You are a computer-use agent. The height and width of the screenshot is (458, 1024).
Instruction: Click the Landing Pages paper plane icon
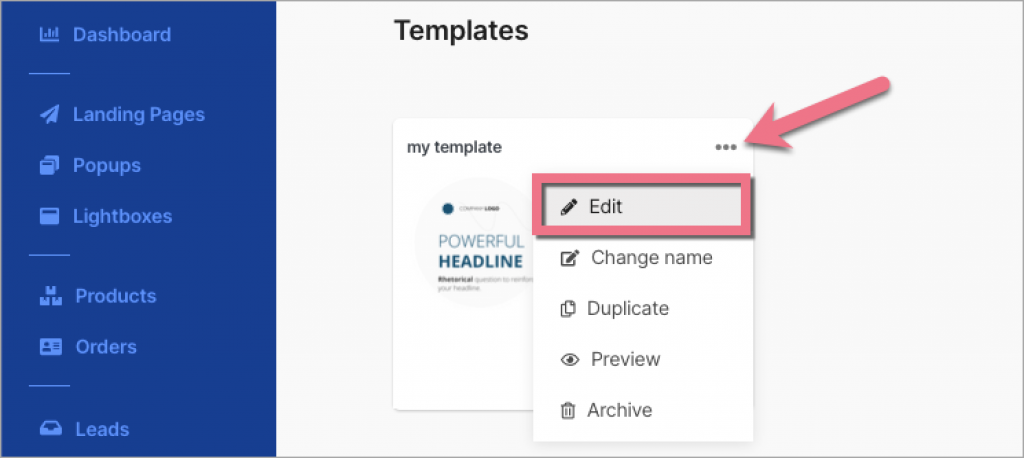(x=49, y=115)
